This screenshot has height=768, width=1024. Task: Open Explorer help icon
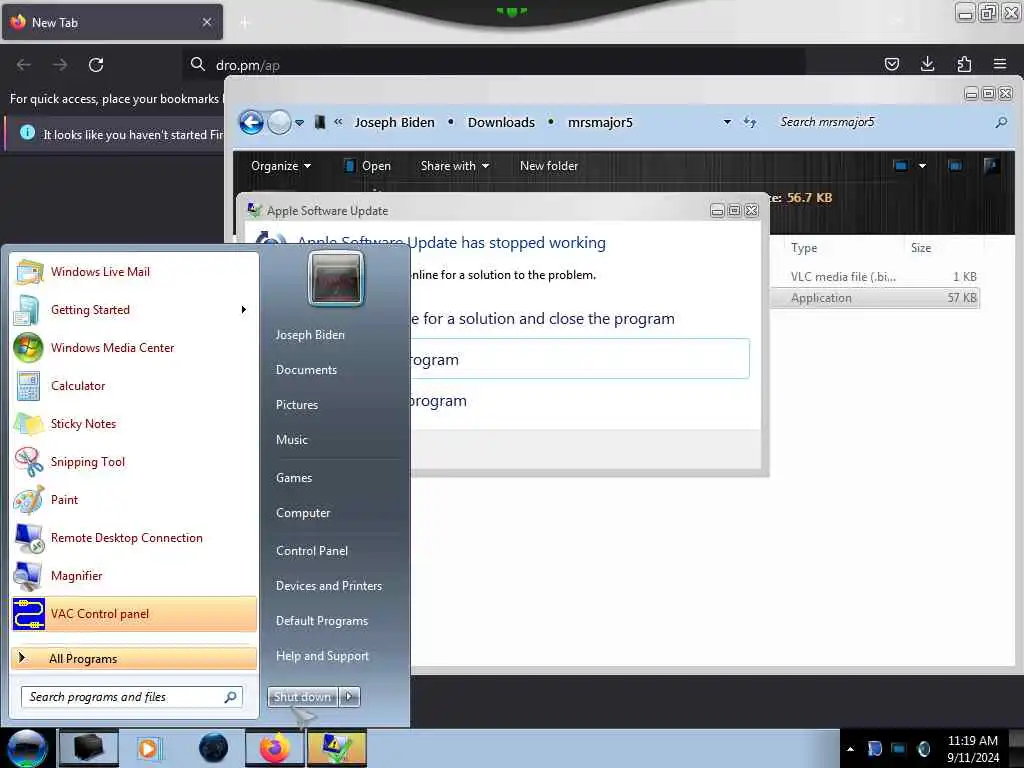pyautogui.click(x=991, y=166)
